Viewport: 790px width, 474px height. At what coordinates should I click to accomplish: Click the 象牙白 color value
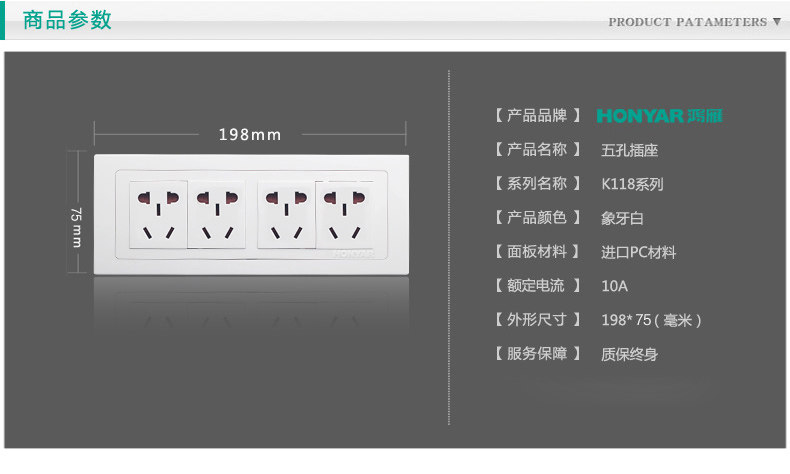[622, 218]
